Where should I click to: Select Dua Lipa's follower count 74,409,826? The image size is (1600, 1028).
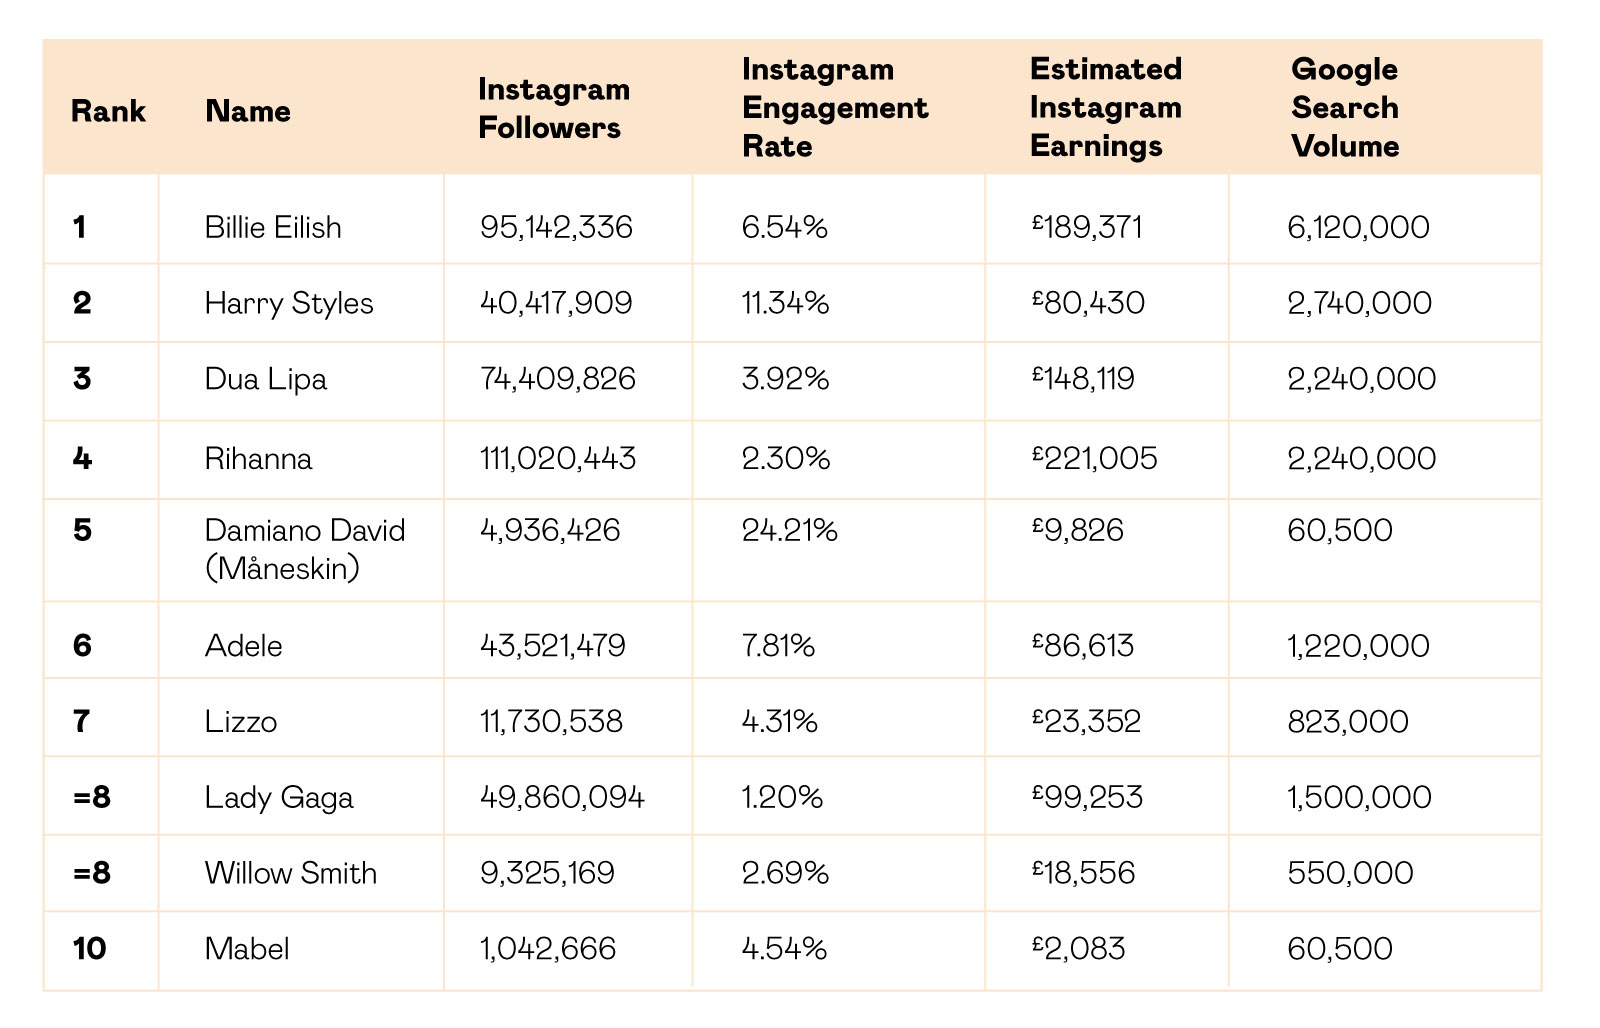(558, 379)
